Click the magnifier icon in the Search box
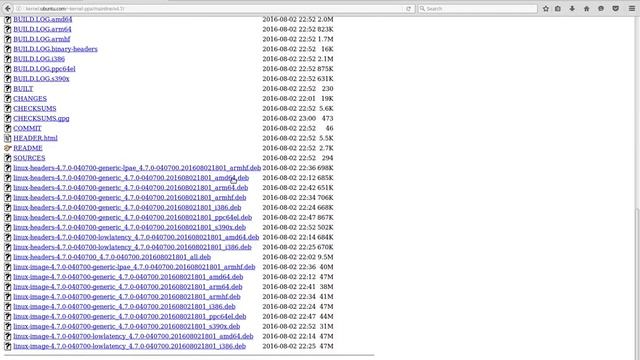 pos(422,9)
